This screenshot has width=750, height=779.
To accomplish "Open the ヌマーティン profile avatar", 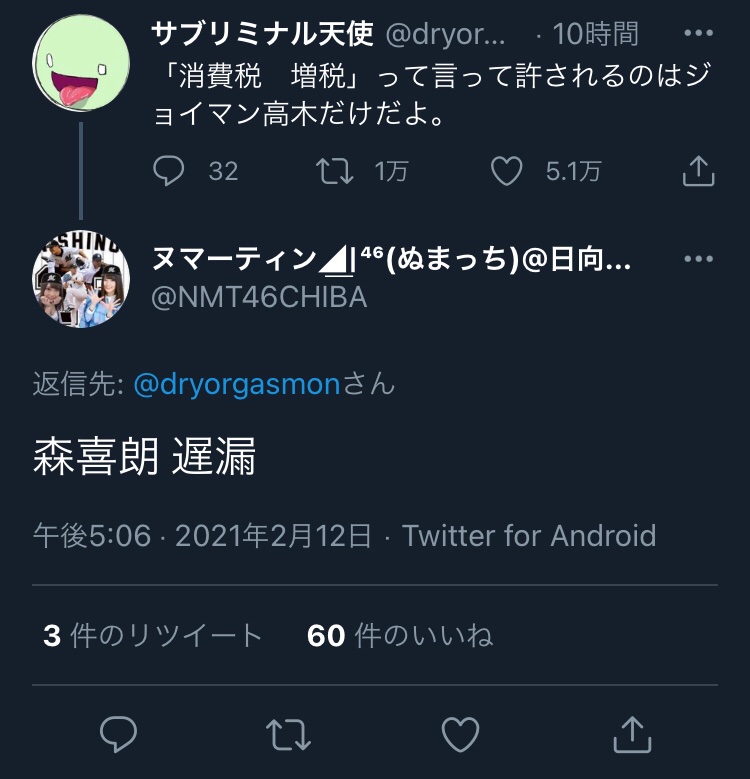I will [81, 279].
